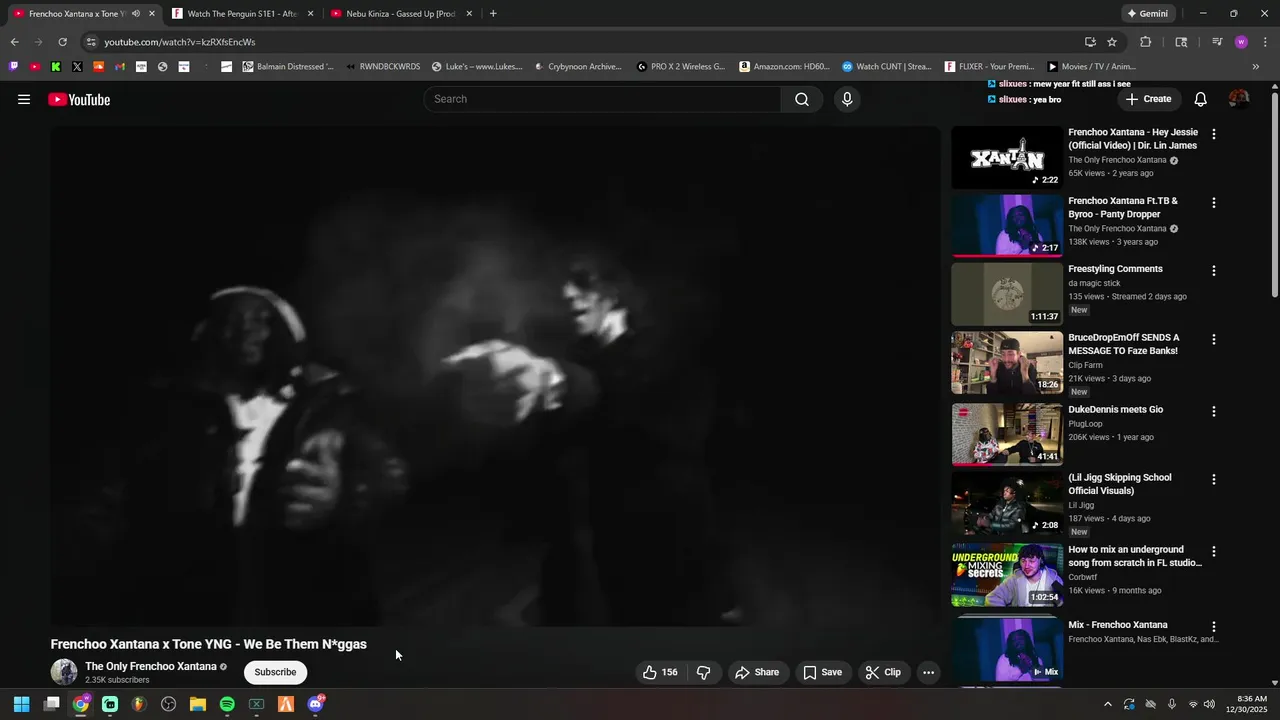This screenshot has width=1280, height=720.
Task: Focus the YouTube search field
Action: [603, 99]
